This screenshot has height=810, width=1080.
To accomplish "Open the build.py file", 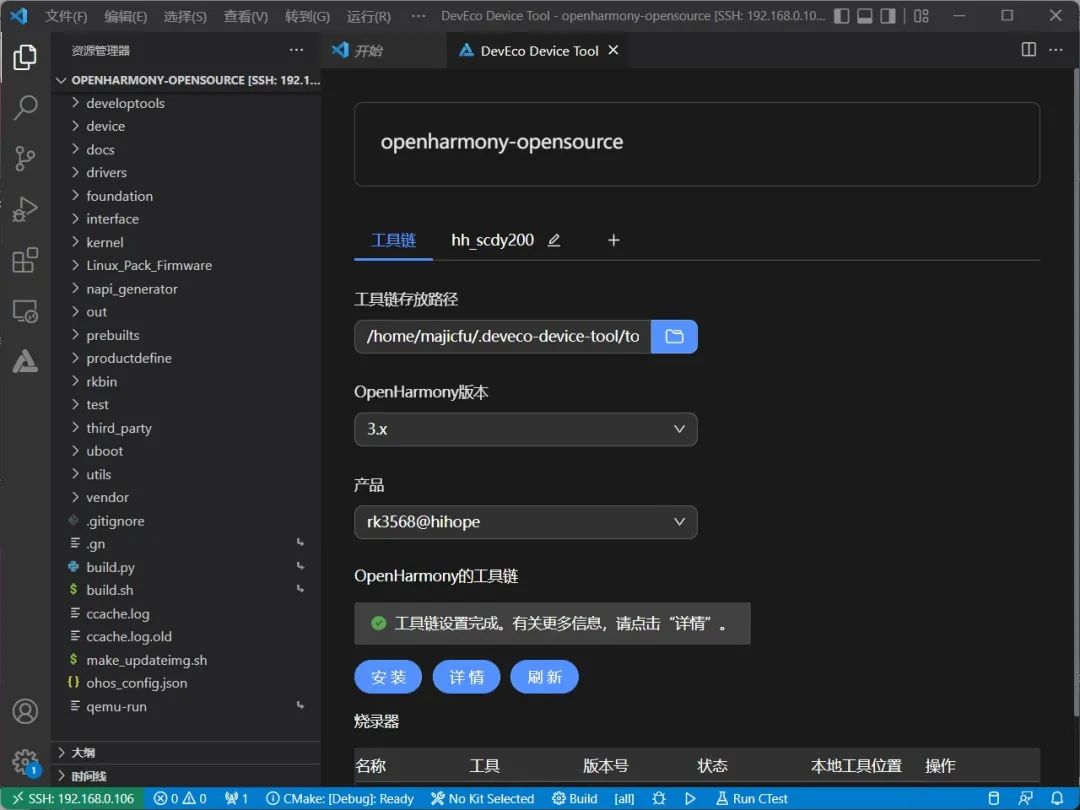I will point(110,568).
